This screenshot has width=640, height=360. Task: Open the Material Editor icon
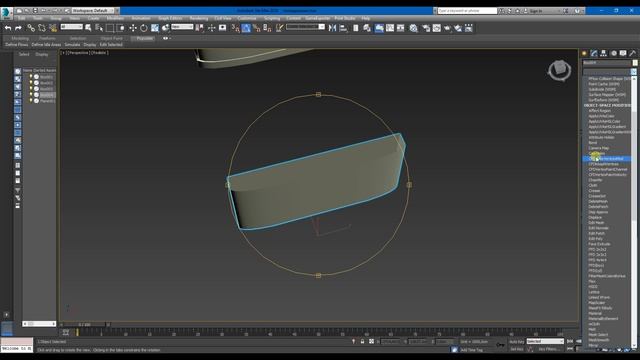point(414,28)
